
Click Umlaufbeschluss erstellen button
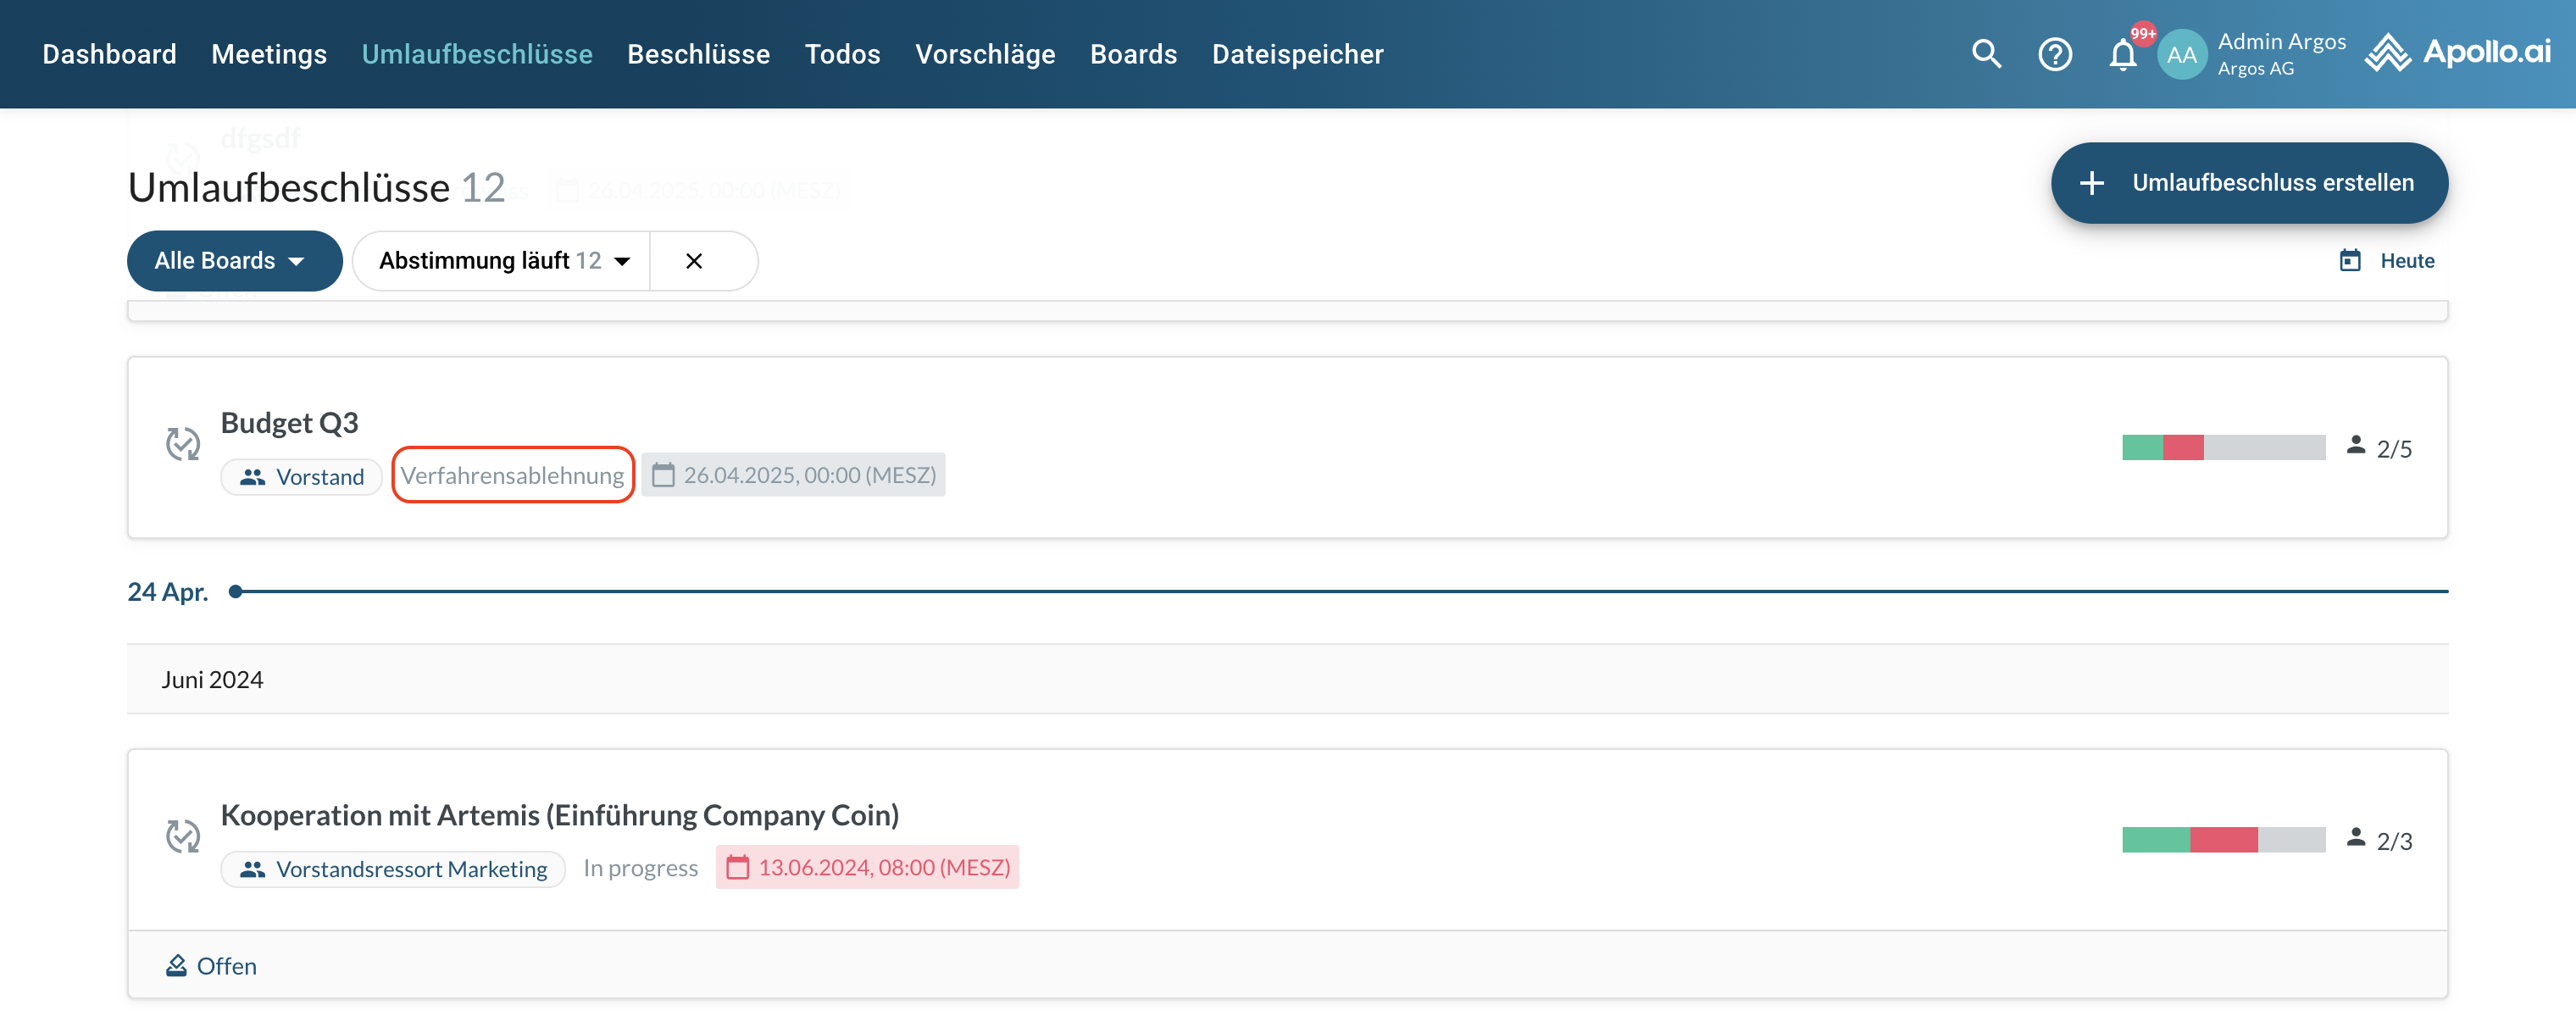pyautogui.click(x=2249, y=183)
